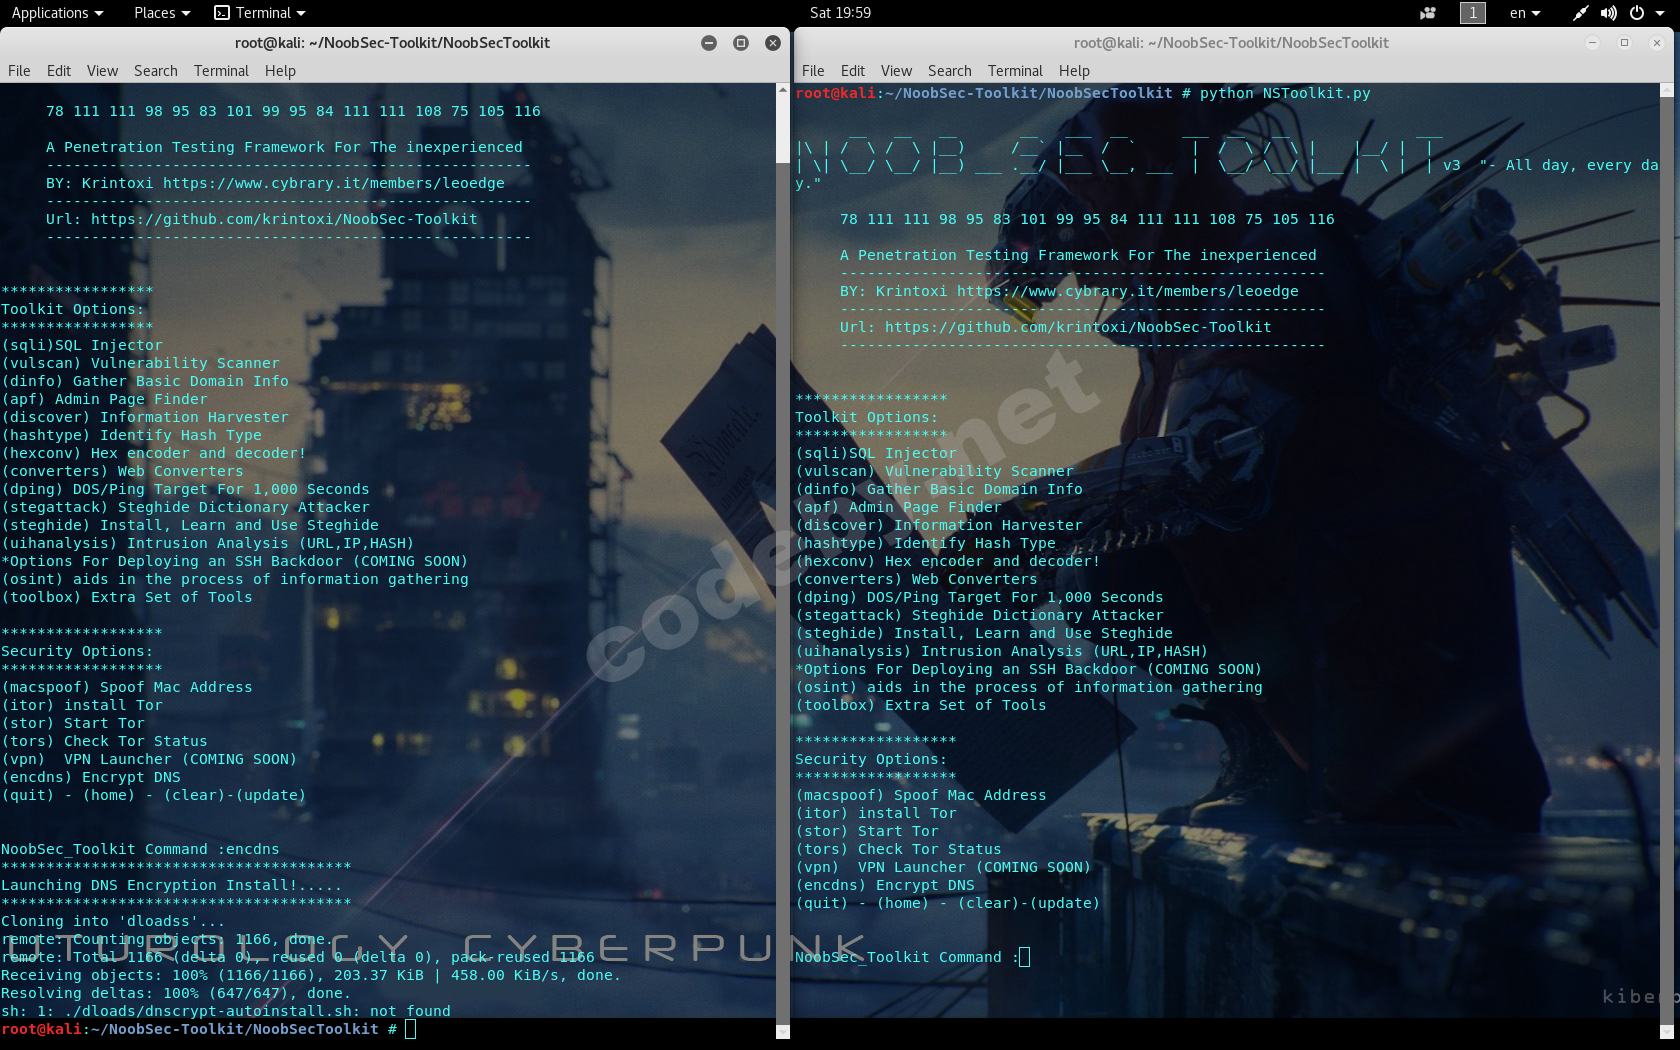Click "(sqli)SQL Injector" in left terminal
Image resolution: width=1680 pixels, height=1050 pixels.
82,345
